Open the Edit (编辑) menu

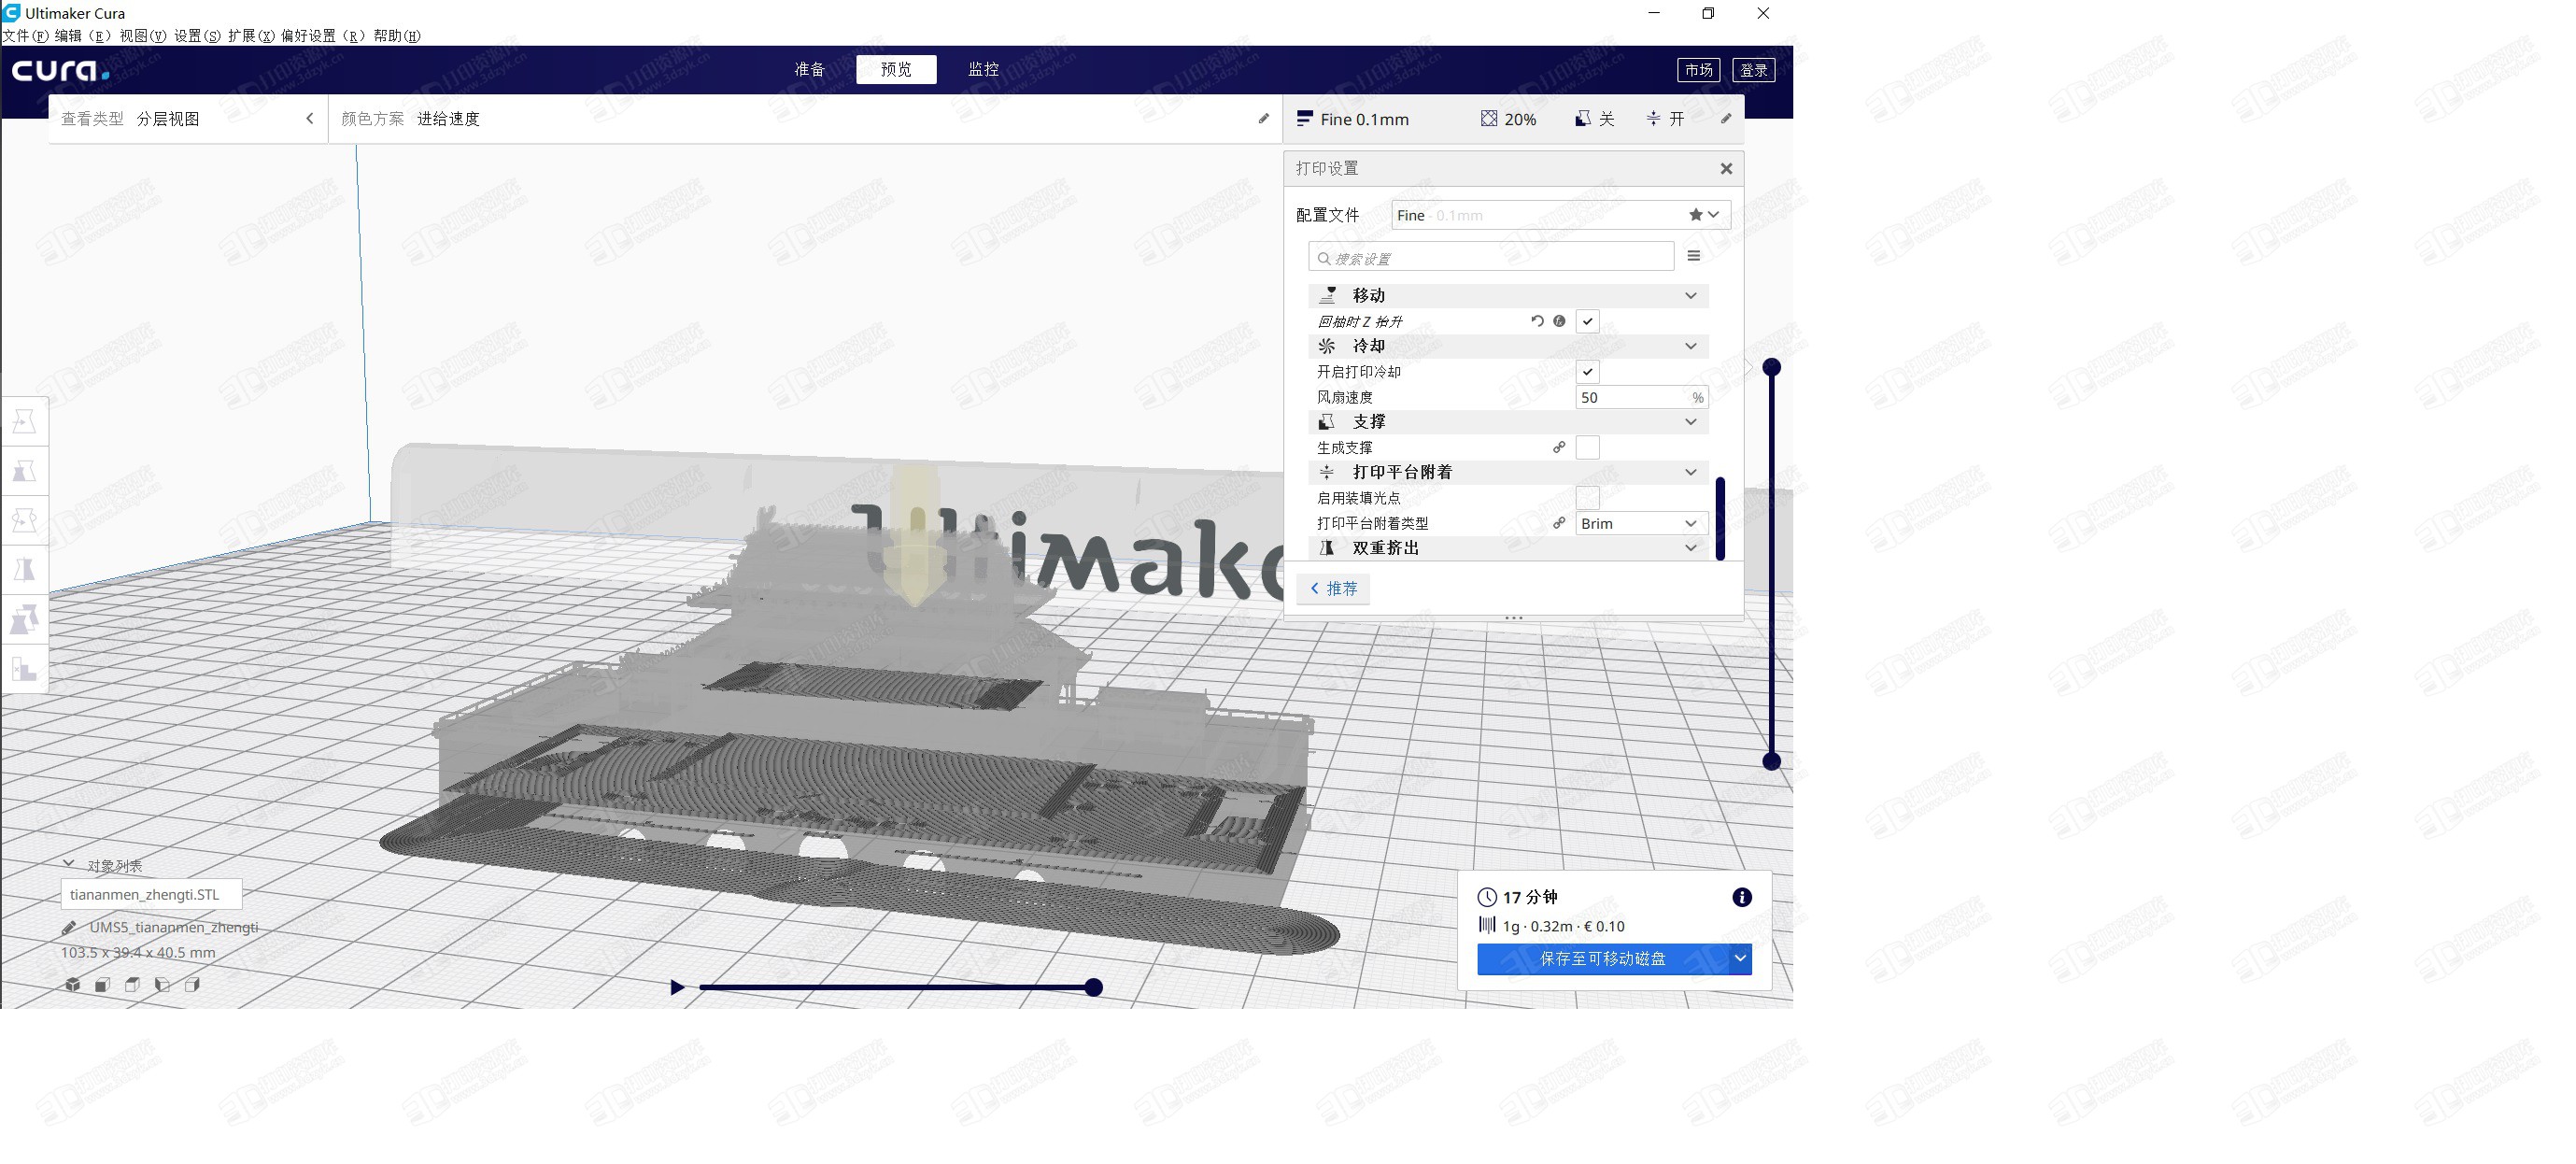[82, 36]
